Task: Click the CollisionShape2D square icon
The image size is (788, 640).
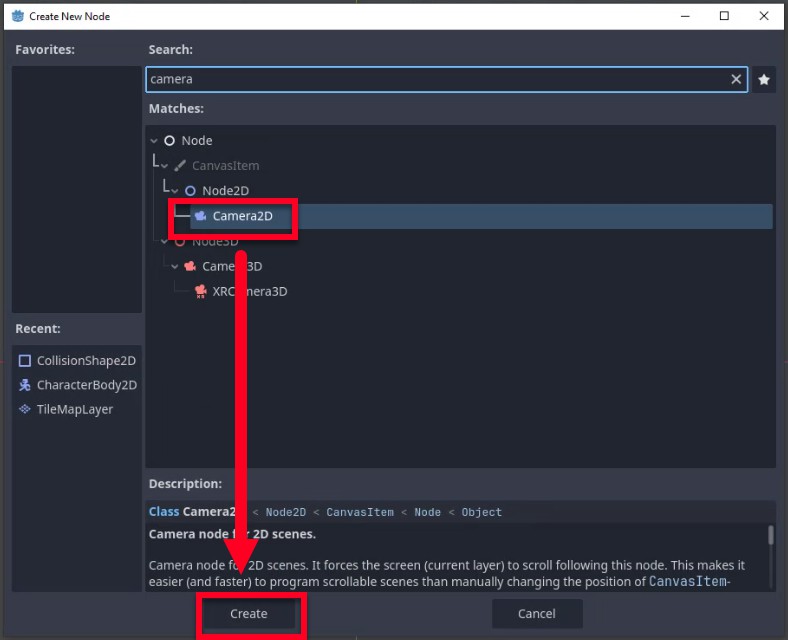Action: pos(25,361)
